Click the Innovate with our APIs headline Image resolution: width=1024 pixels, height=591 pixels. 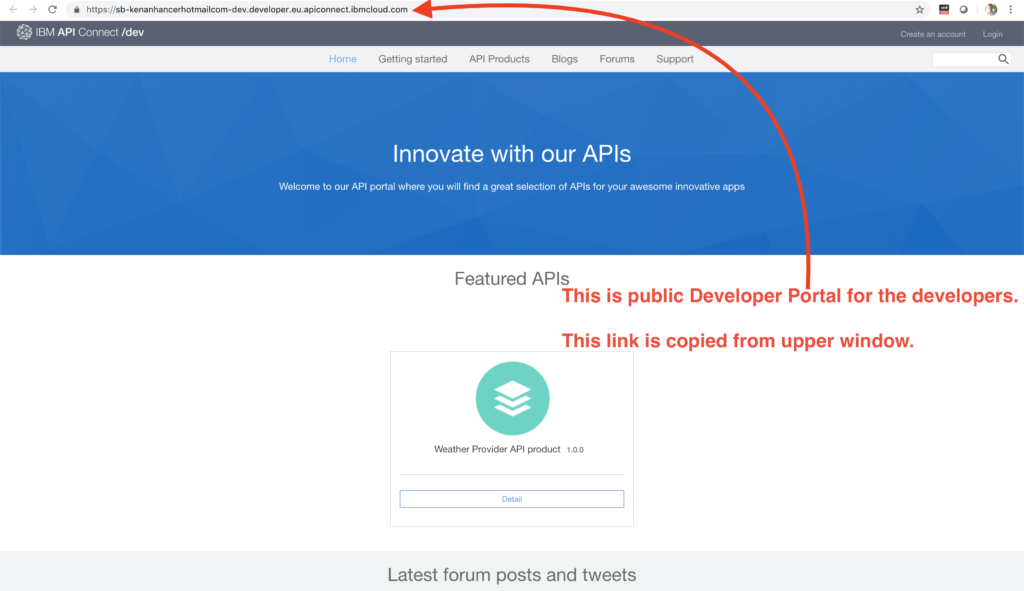[x=512, y=153]
